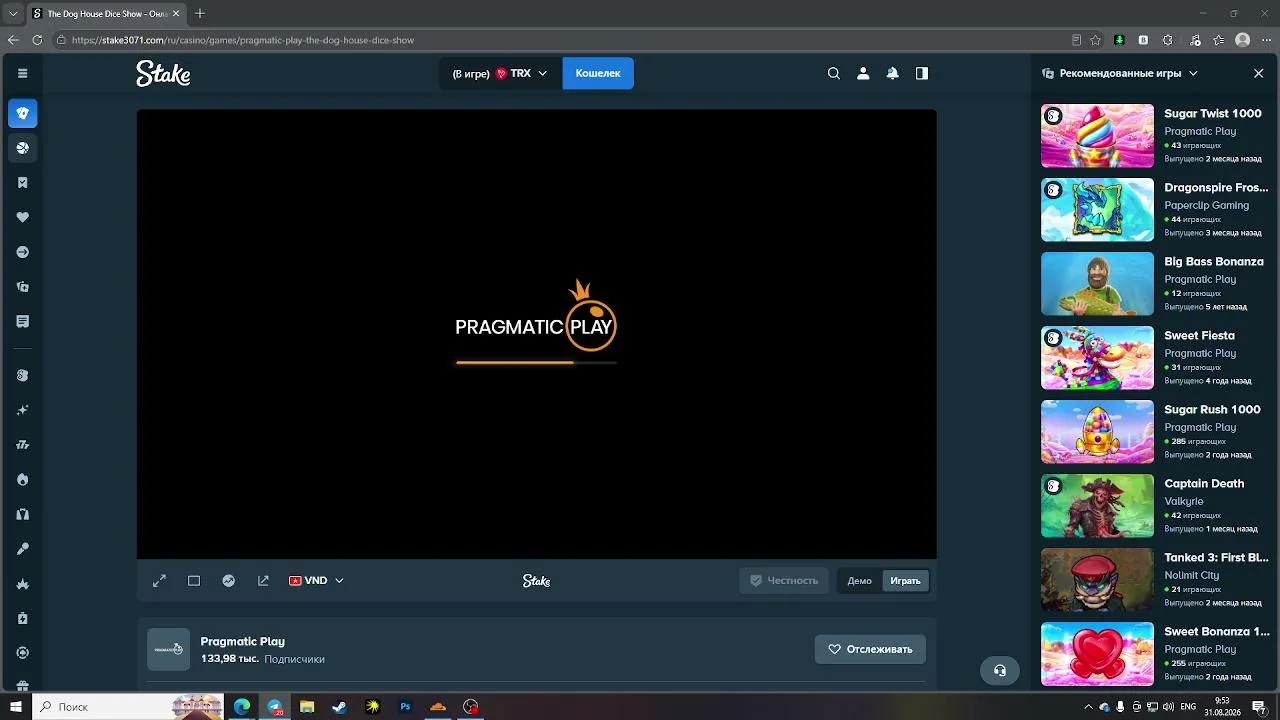Open the site search magnifier
The width and height of the screenshot is (1280, 720).
[x=833, y=73]
